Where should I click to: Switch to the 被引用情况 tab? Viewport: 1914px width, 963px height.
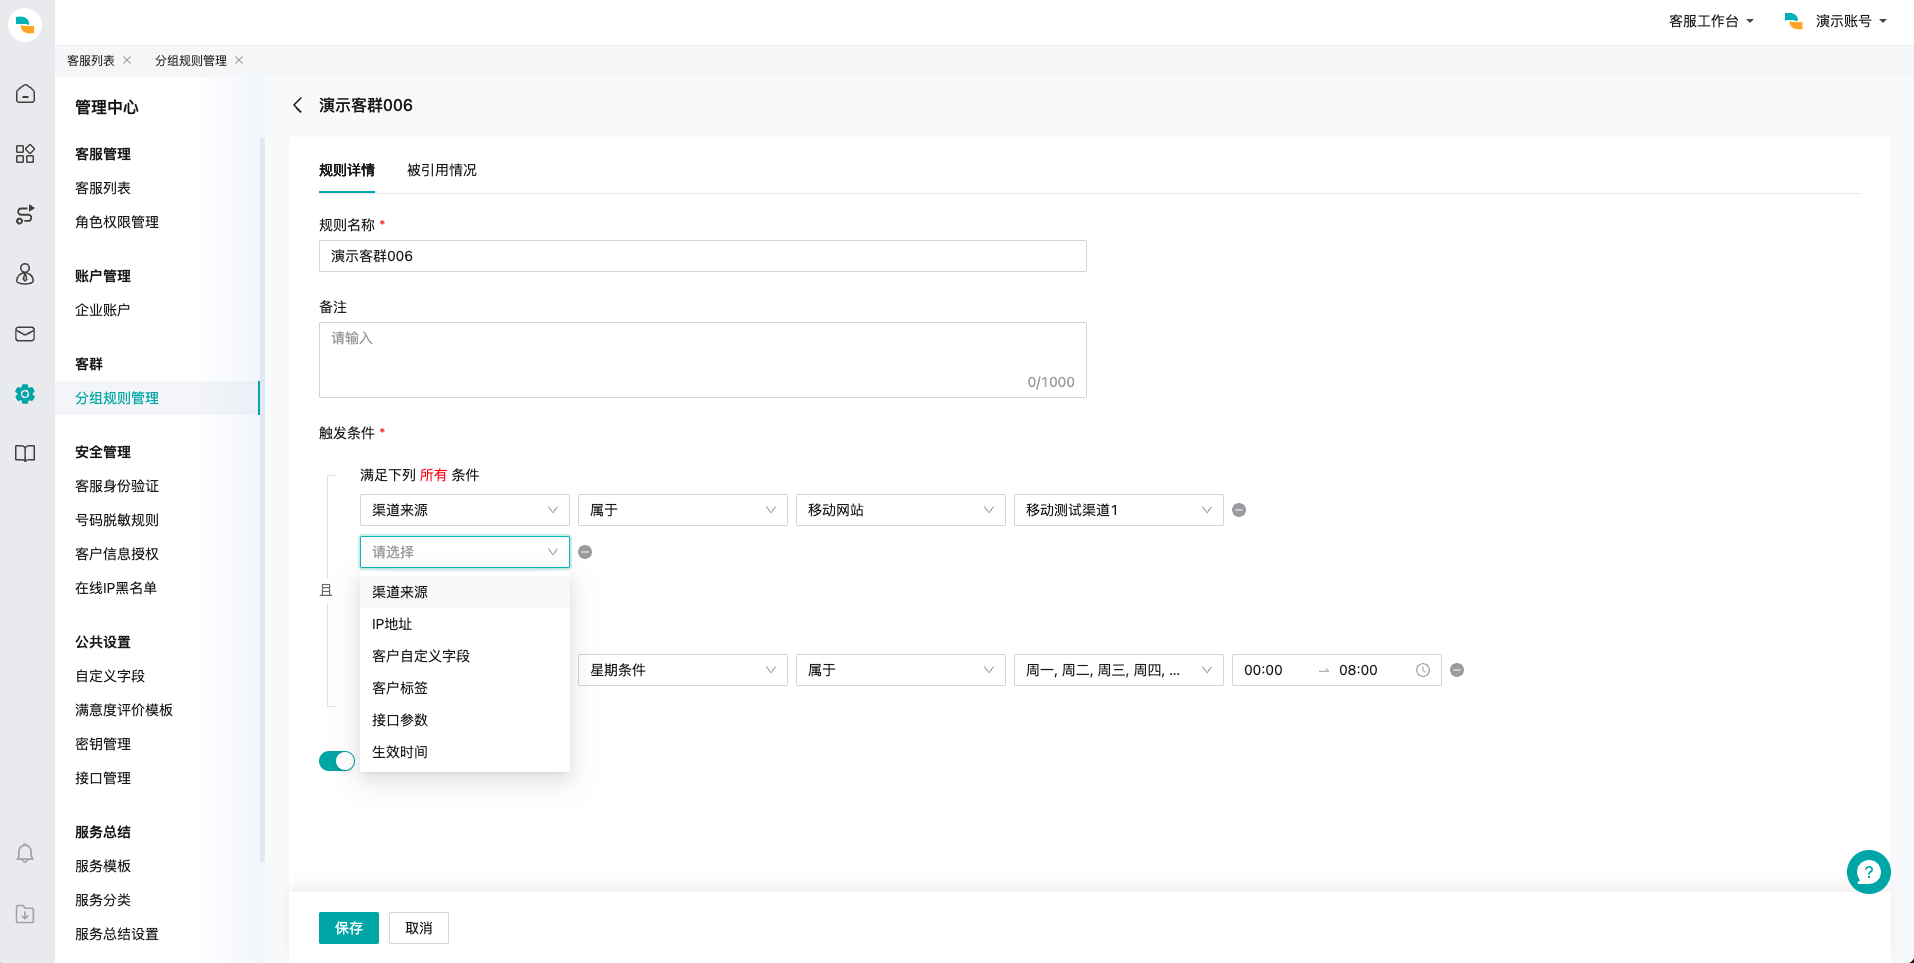point(442,170)
